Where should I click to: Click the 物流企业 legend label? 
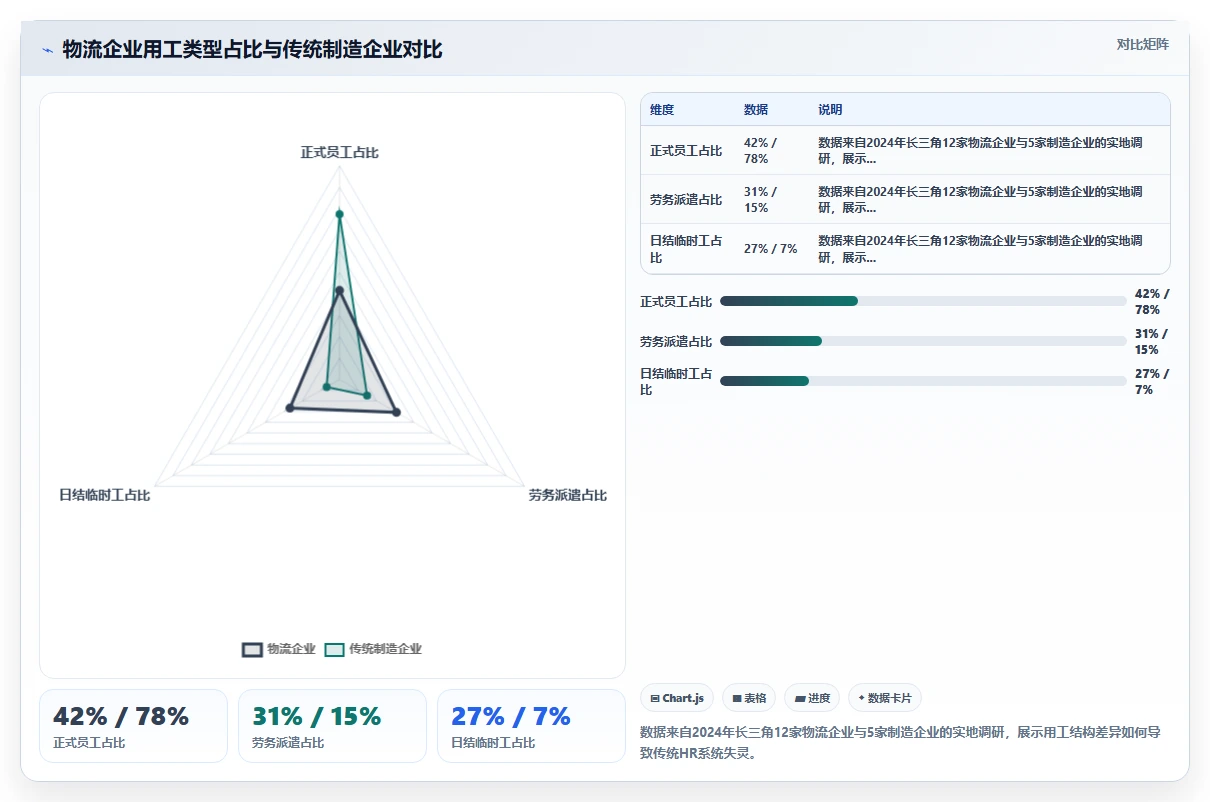pyautogui.click(x=291, y=649)
